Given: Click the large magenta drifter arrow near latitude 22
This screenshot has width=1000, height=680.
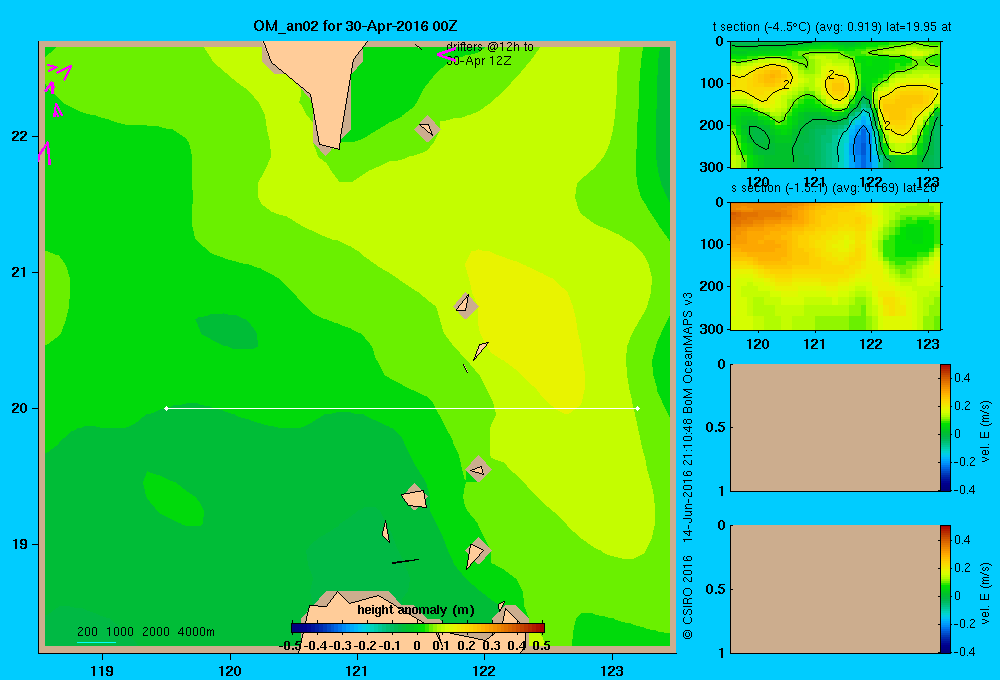Looking at the screenshot, I should coord(45,153).
